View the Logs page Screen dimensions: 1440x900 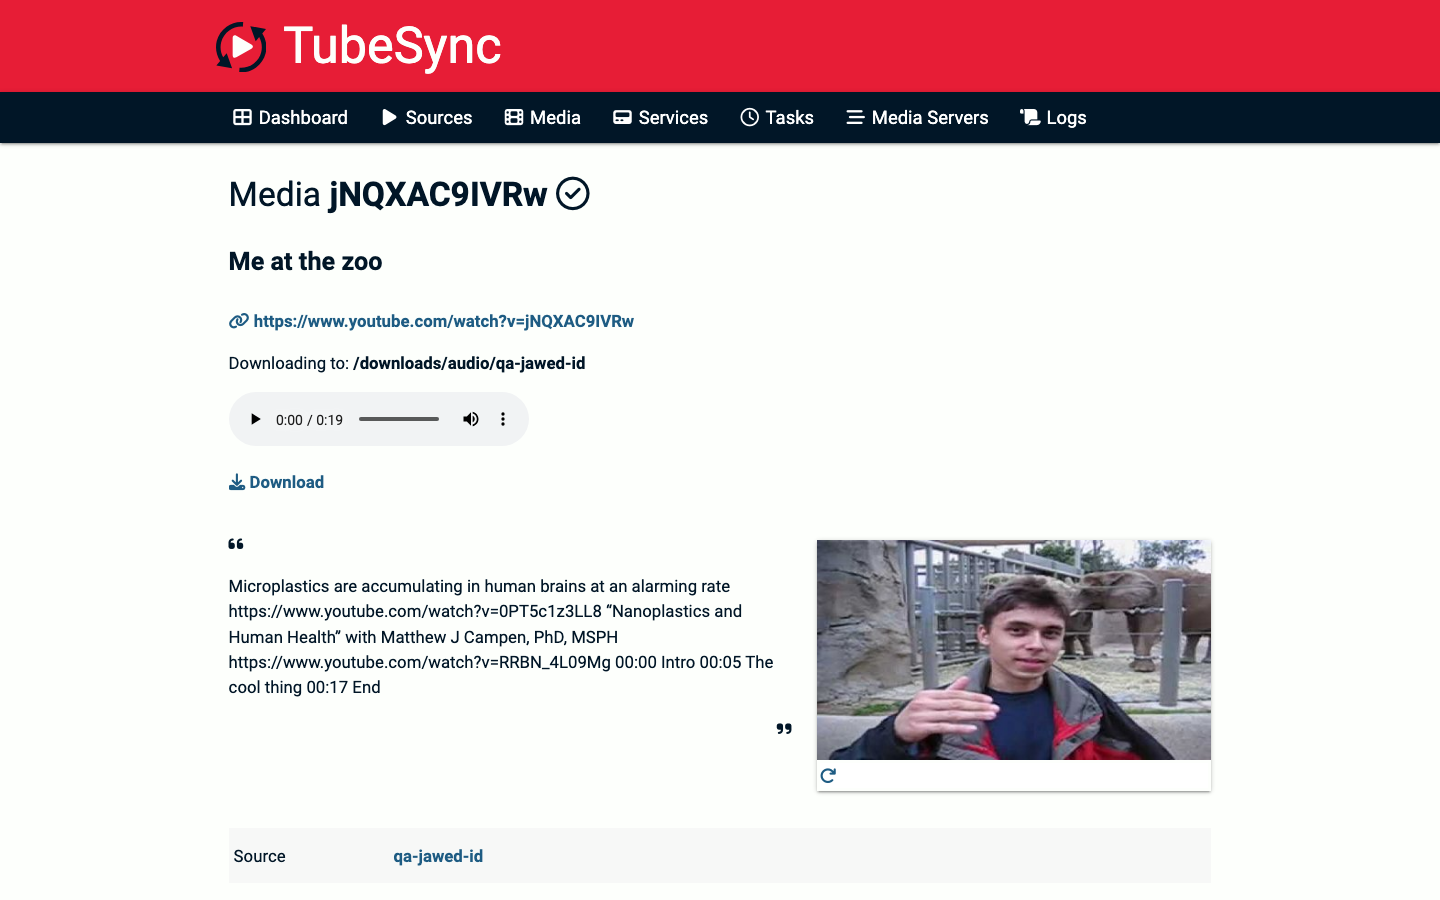pos(1053,118)
